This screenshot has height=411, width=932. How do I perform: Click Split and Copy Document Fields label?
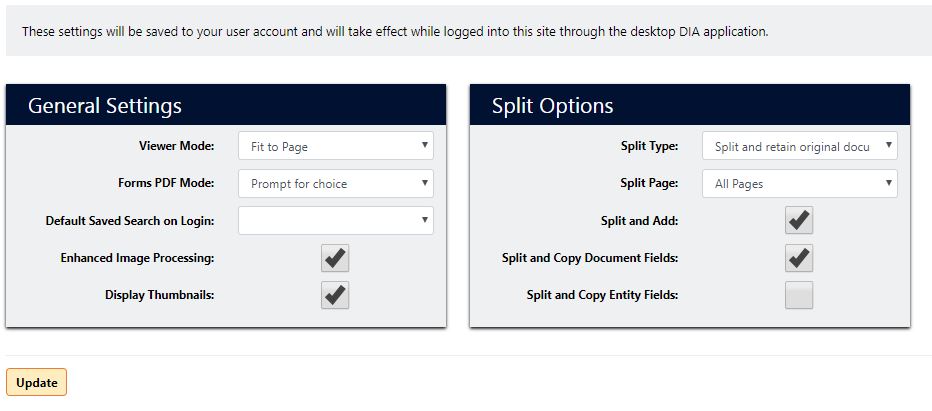coord(590,258)
